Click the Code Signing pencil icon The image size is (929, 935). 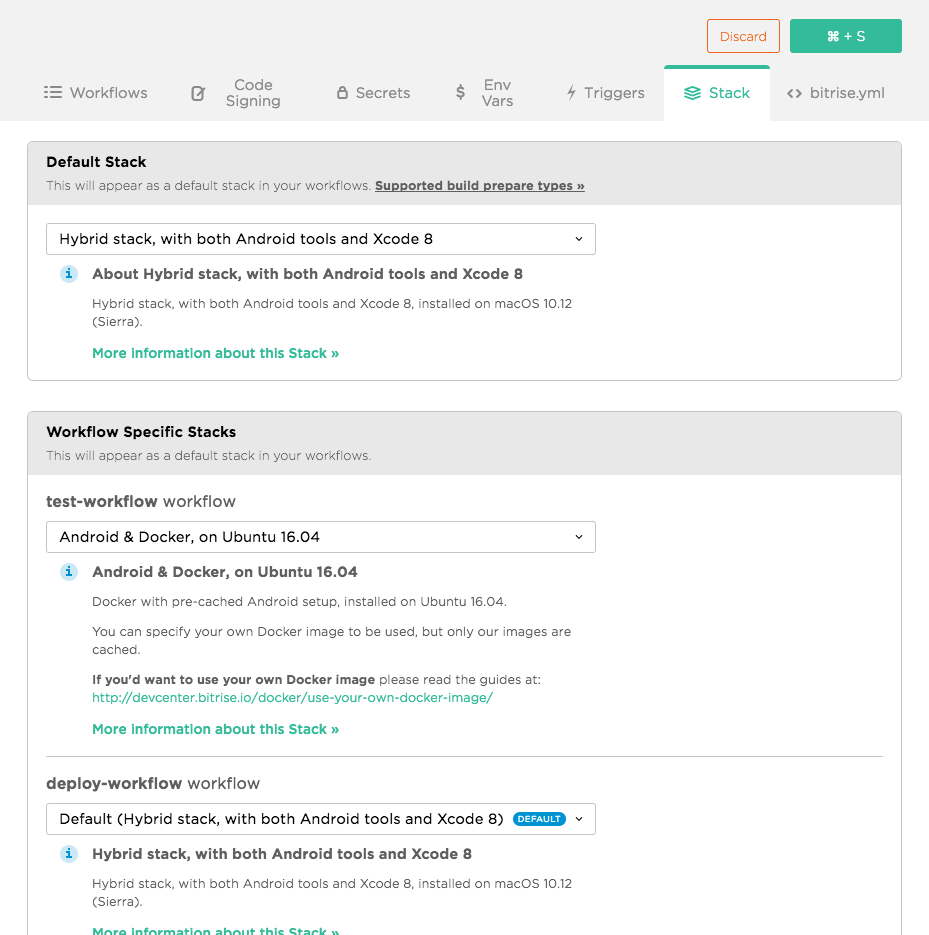click(198, 94)
